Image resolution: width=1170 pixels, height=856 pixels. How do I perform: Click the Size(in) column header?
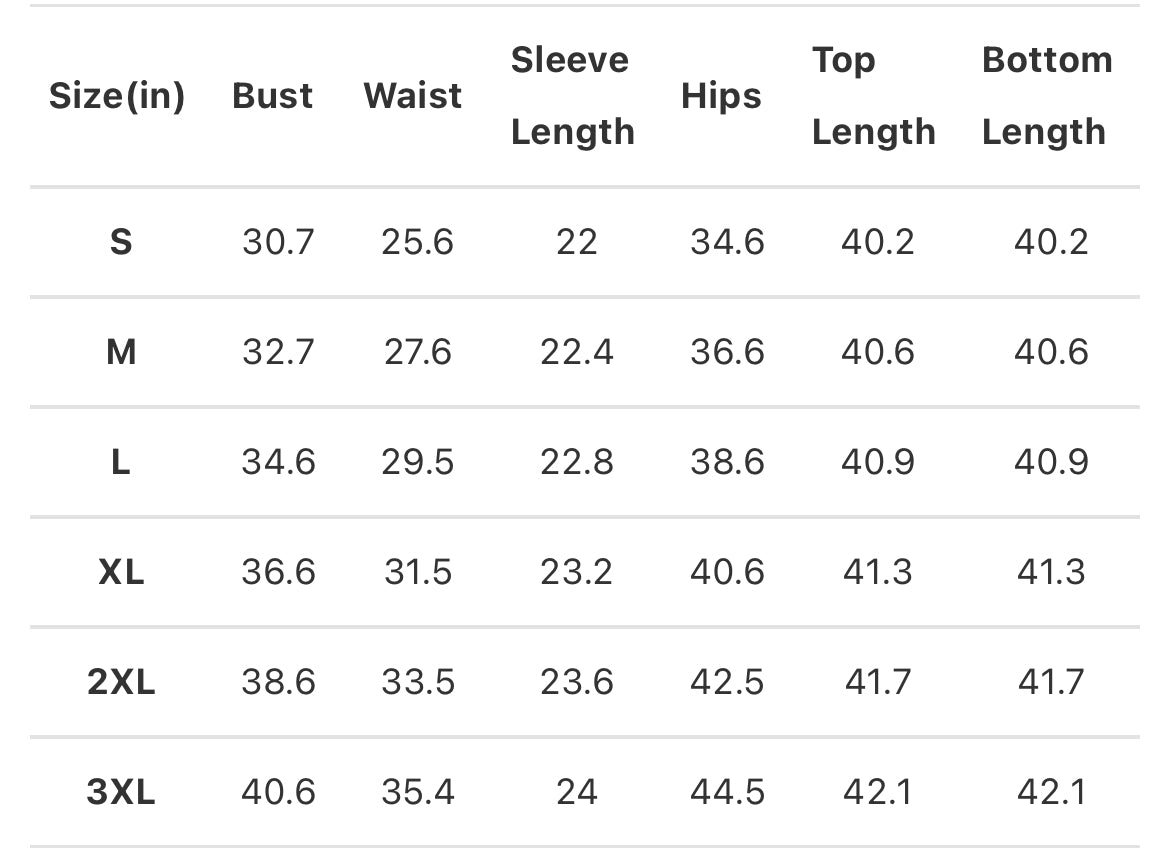117,96
